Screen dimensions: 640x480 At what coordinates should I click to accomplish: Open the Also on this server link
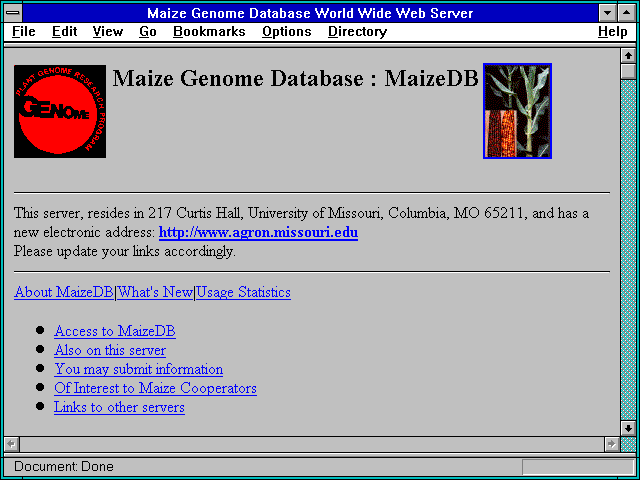(x=110, y=350)
